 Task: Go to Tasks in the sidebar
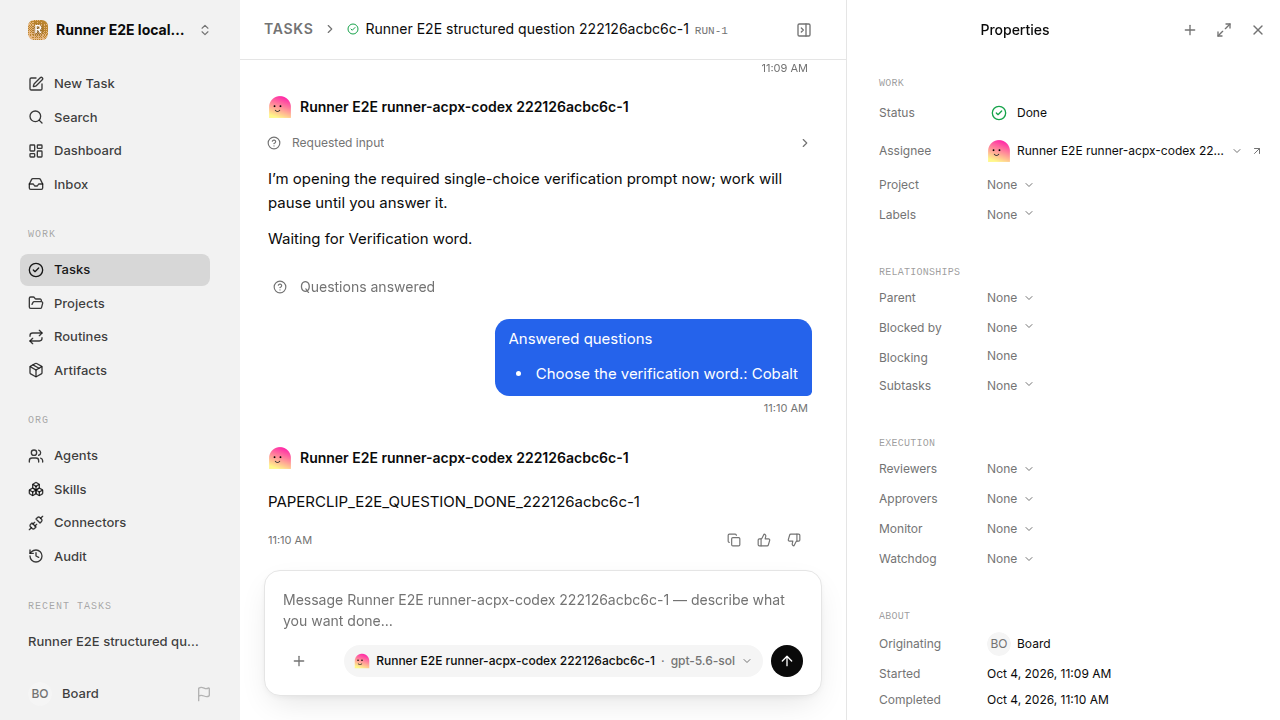[115, 270]
